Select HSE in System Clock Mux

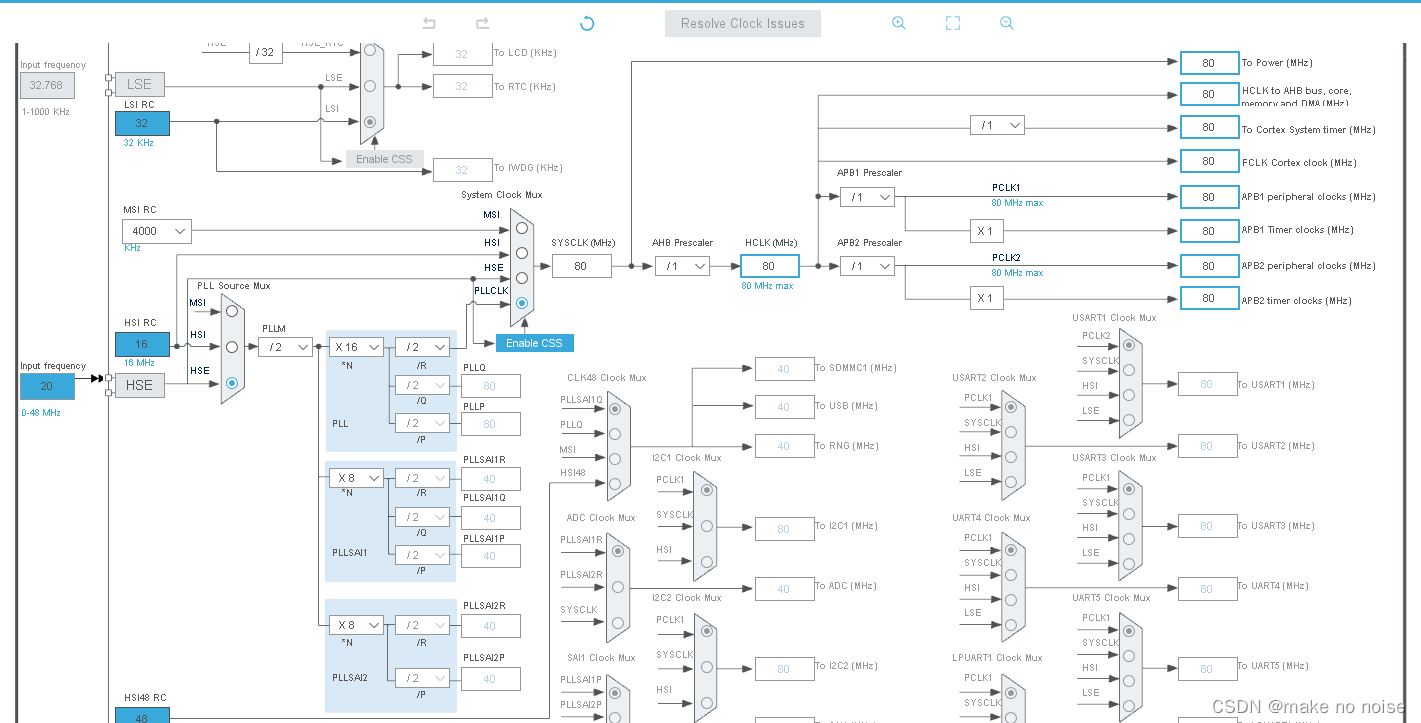point(521,277)
